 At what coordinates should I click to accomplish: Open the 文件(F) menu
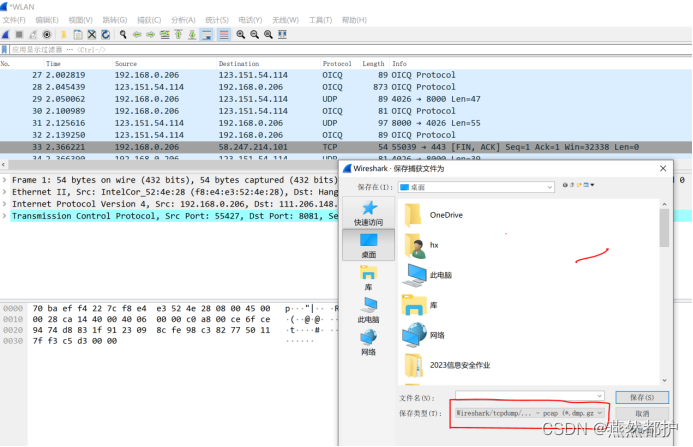tap(14, 20)
